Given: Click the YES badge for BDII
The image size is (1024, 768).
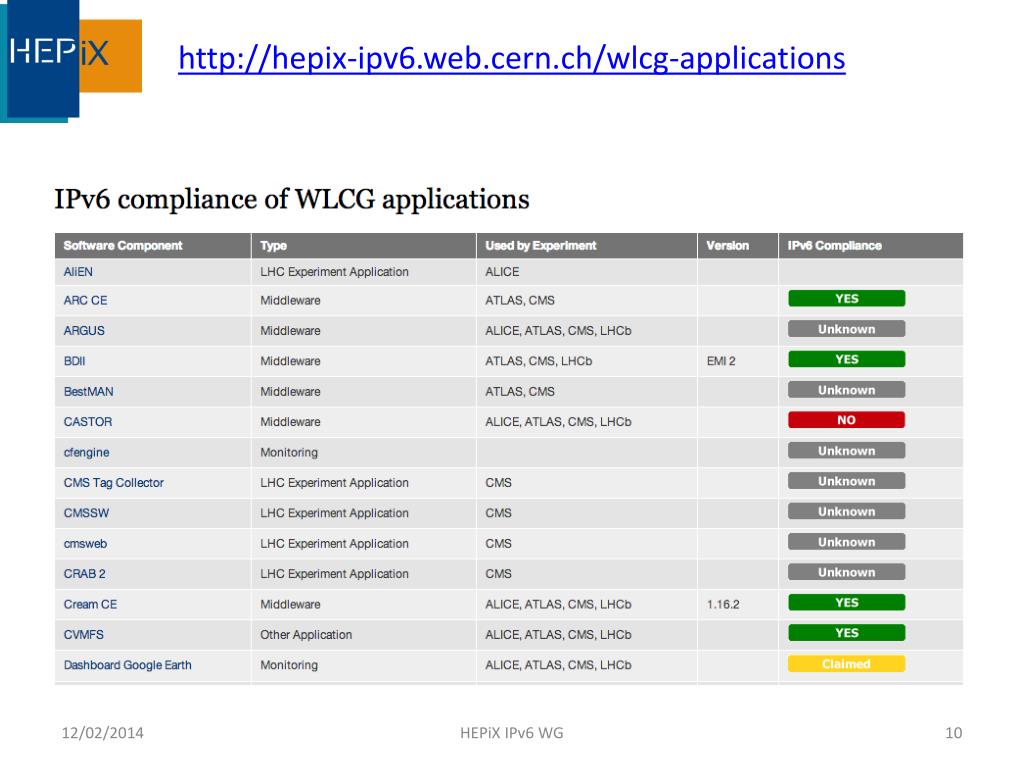Looking at the screenshot, I should 846,359.
